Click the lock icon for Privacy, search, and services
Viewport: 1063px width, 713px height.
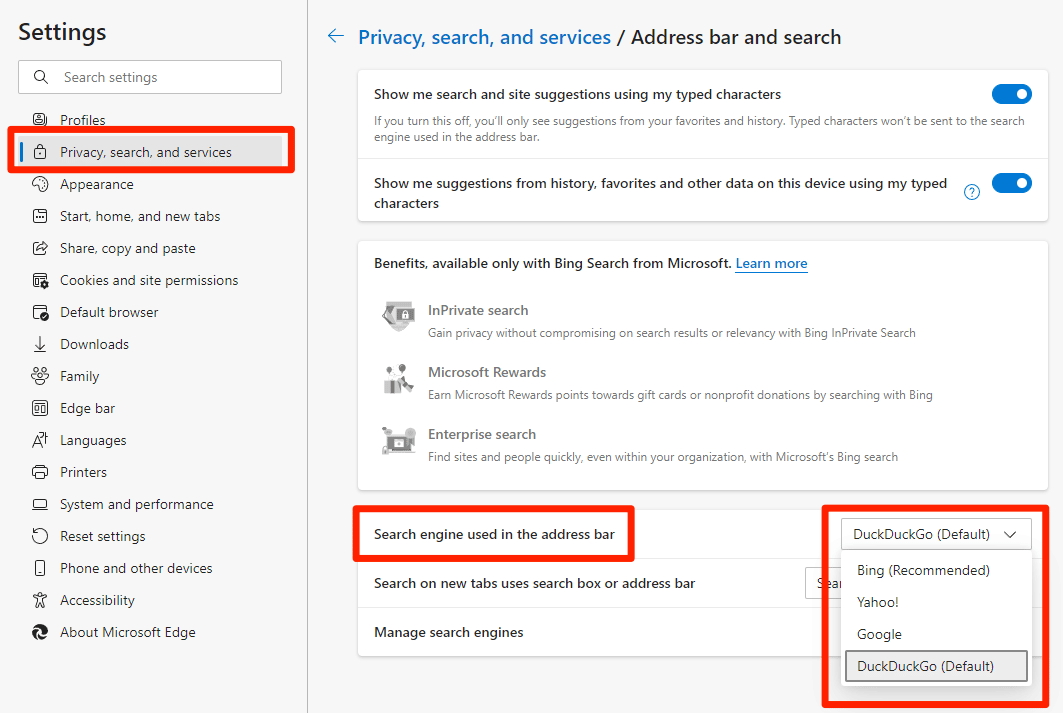pyautogui.click(x=40, y=152)
